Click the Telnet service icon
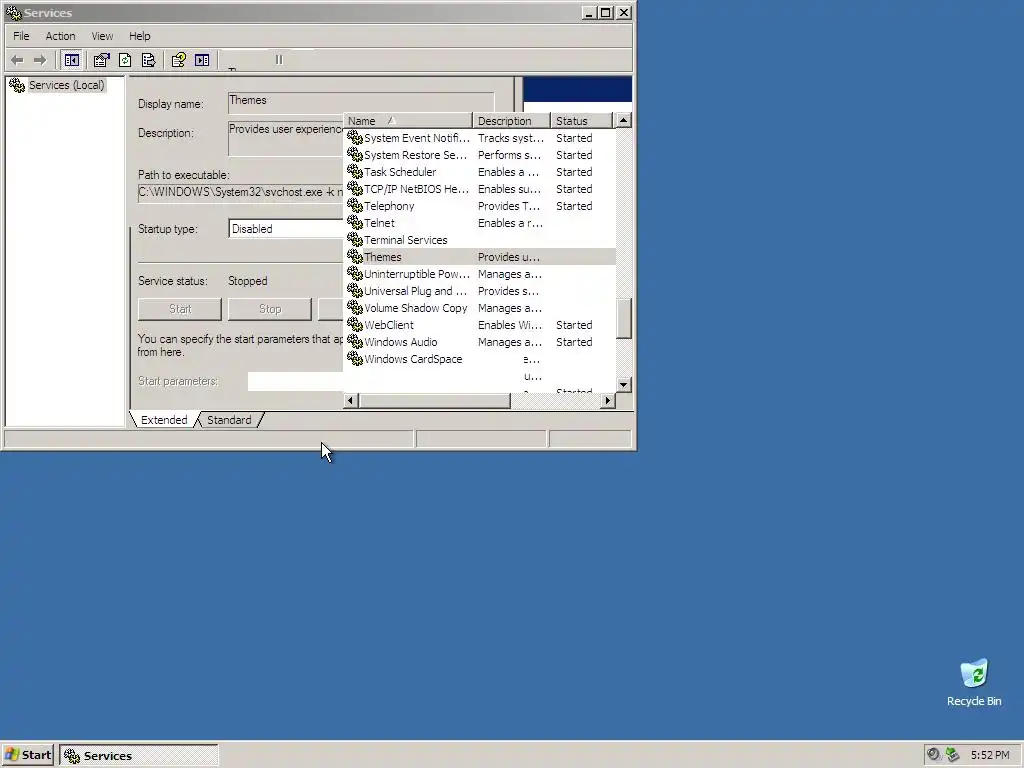The image size is (1024, 768). 355,223
